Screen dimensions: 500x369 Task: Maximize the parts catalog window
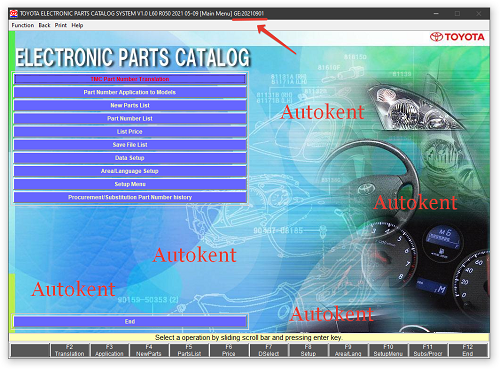coord(457,13)
